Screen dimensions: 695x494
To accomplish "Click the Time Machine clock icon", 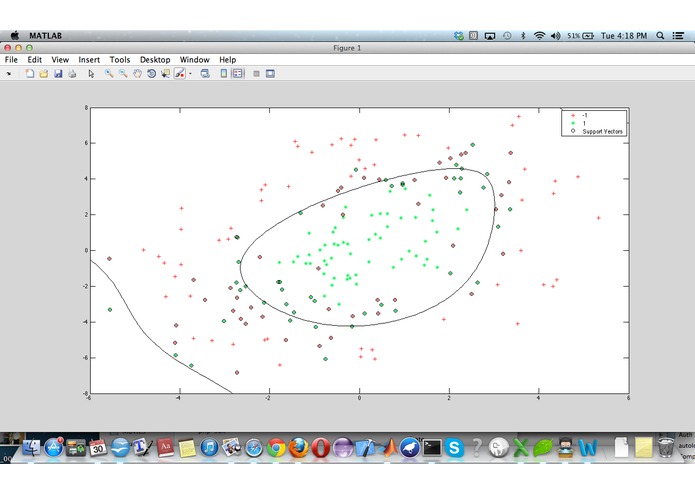I will click(x=507, y=36).
